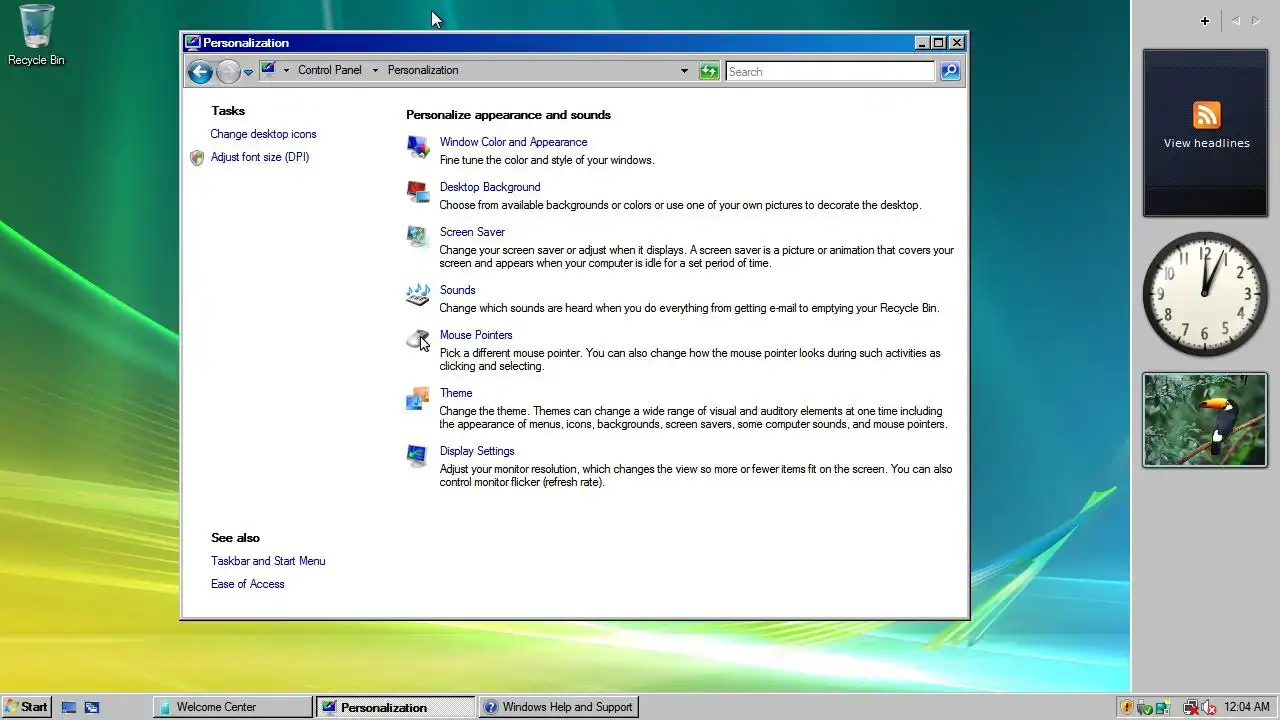Click the shield icon beside Adjust font size
Viewport: 1280px width, 720px height.
pyautogui.click(x=197, y=158)
